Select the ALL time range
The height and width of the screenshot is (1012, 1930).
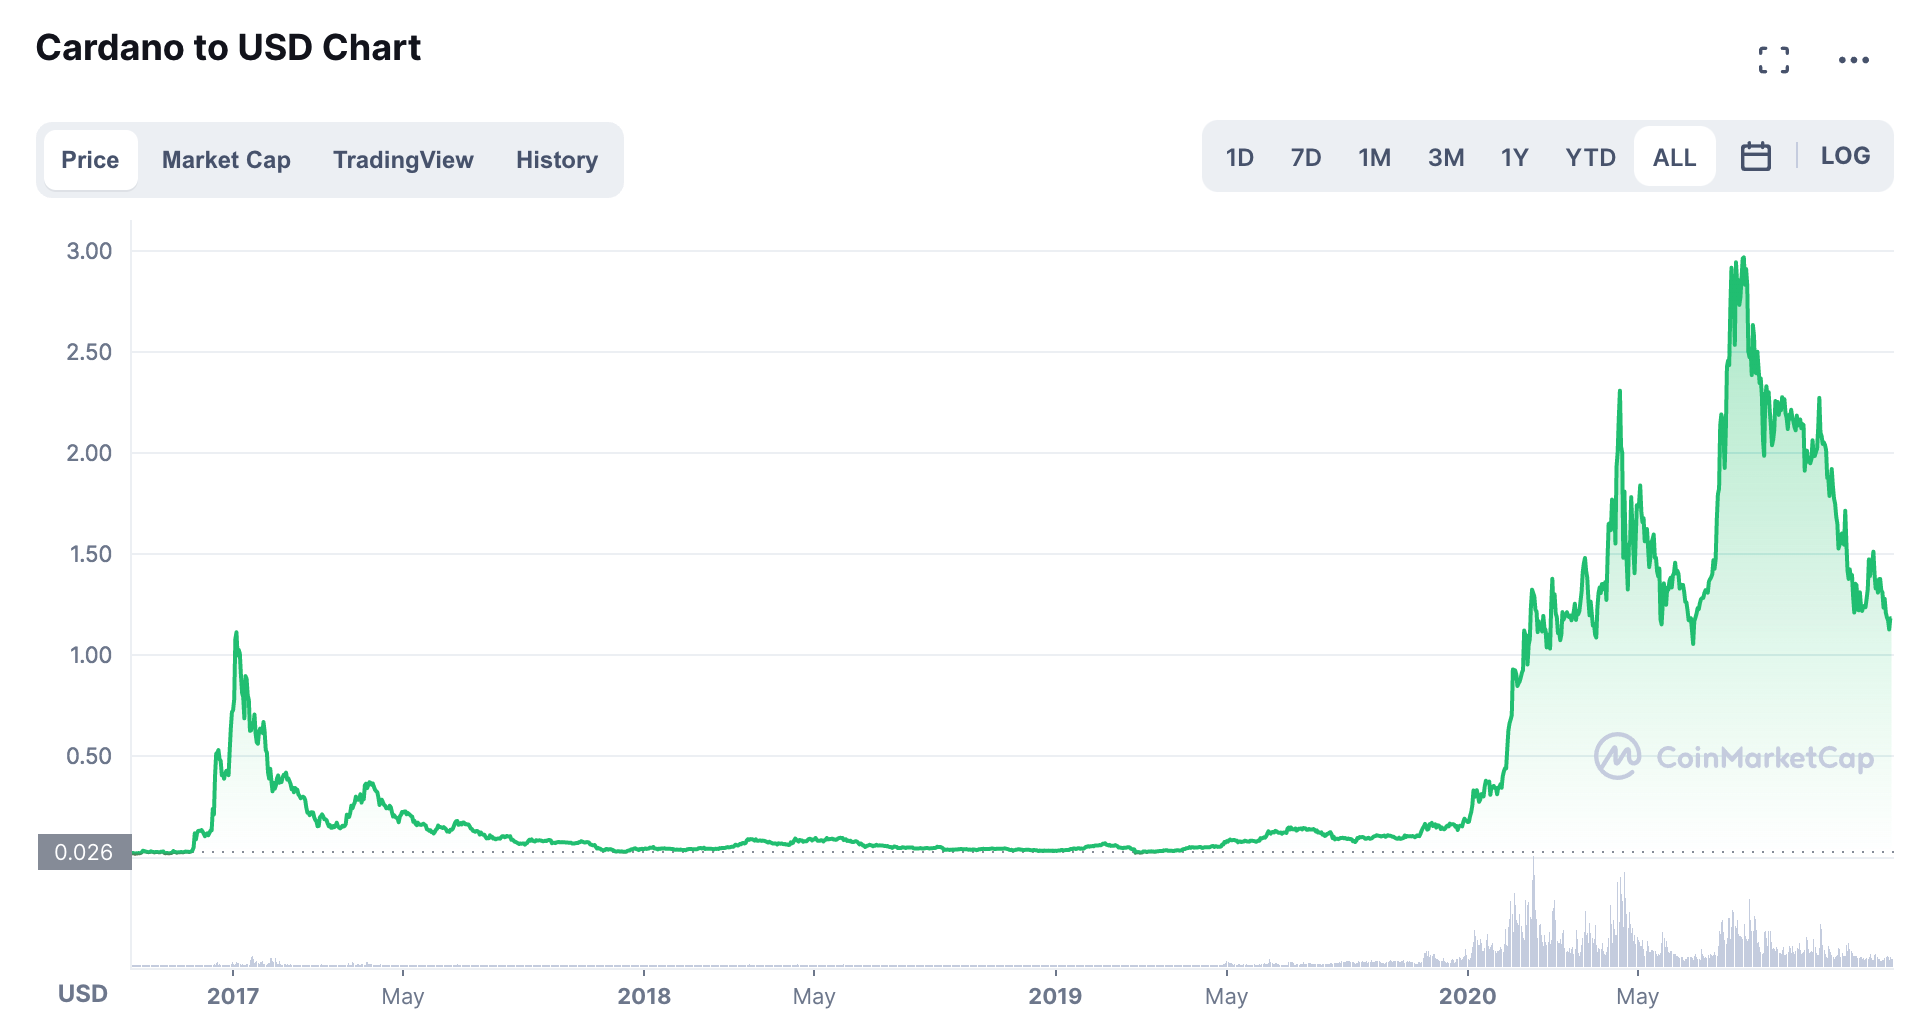[x=1675, y=157]
